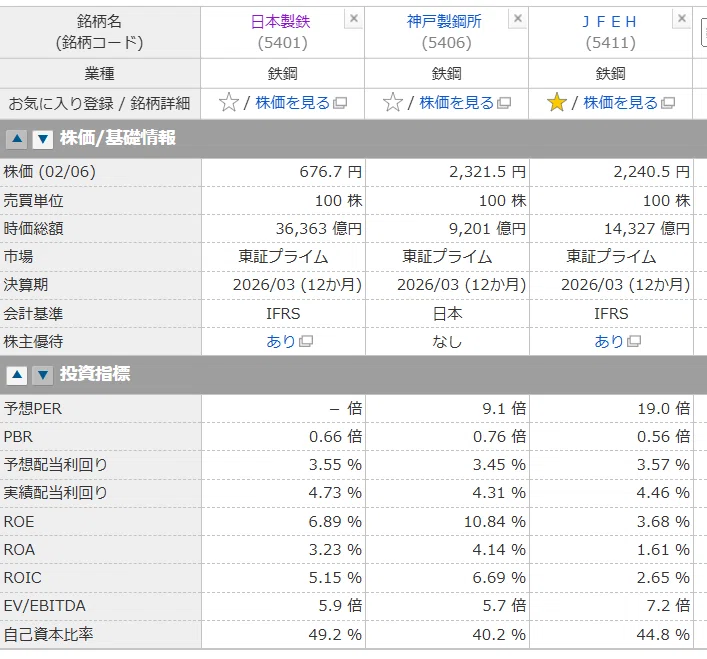Screen dimensions: 707x659
Task: Click the ROE row label
Action: (x=19, y=522)
